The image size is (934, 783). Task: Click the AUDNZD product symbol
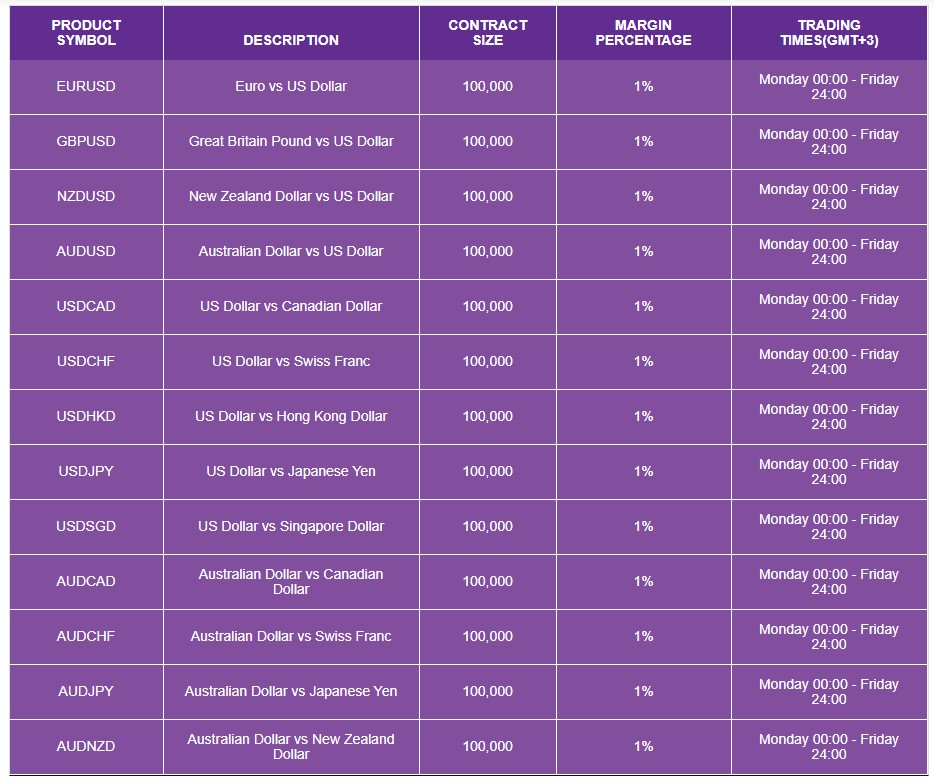click(x=86, y=746)
